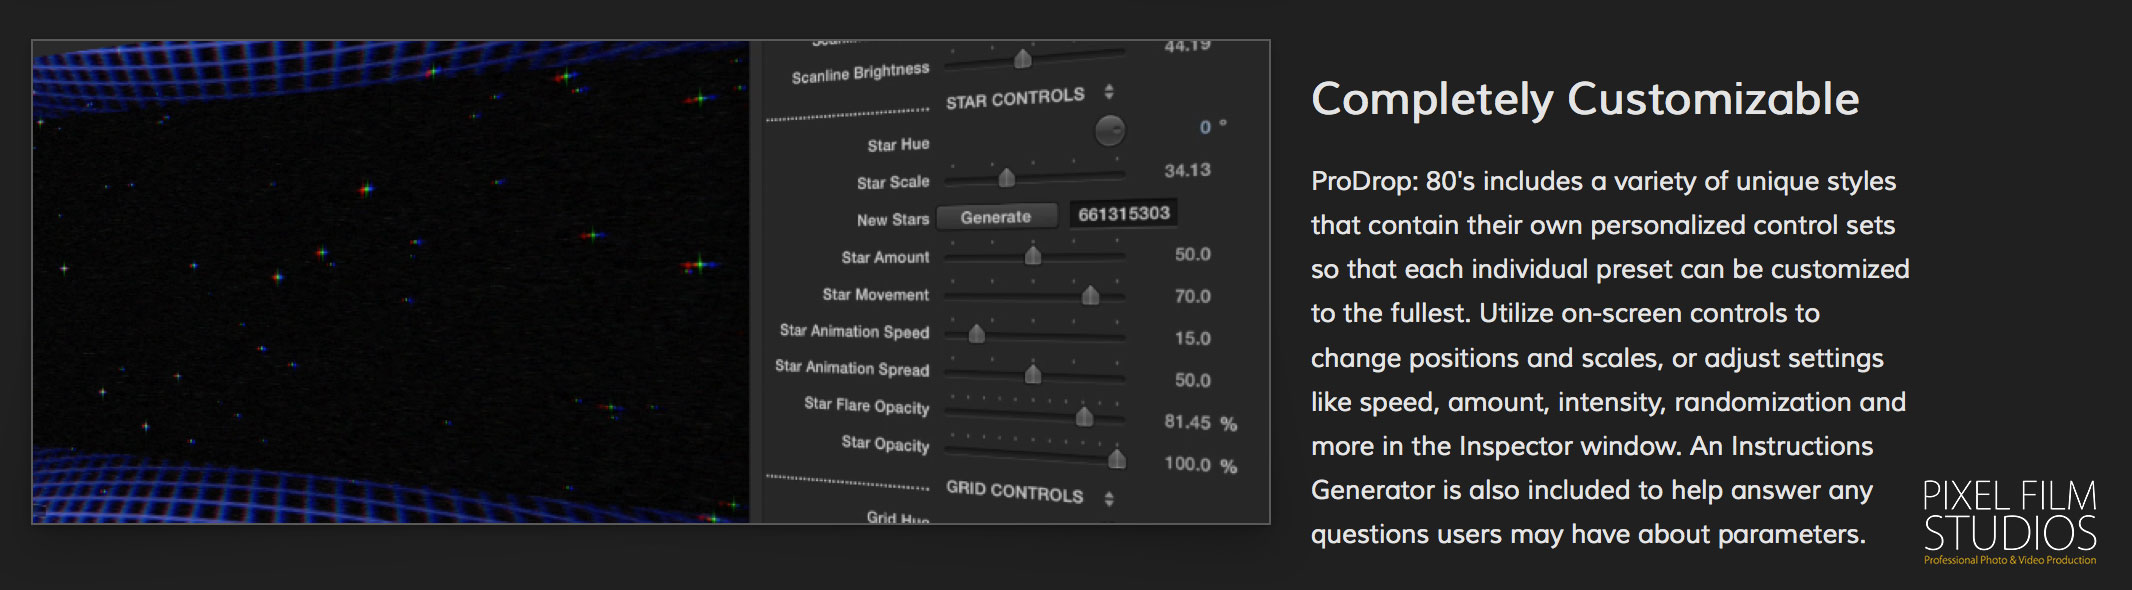The height and width of the screenshot is (590, 2132).
Task: Click the Star Animation Speed slider handle
Action: point(977,333)
